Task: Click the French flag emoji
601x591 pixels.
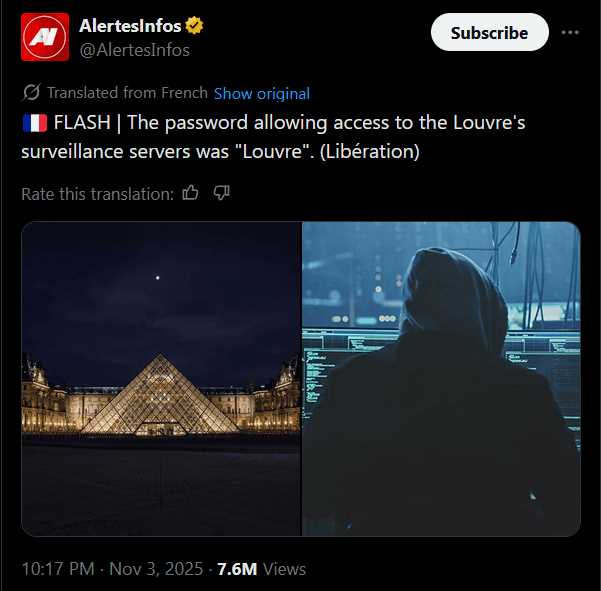Action: tap(35, 123)
